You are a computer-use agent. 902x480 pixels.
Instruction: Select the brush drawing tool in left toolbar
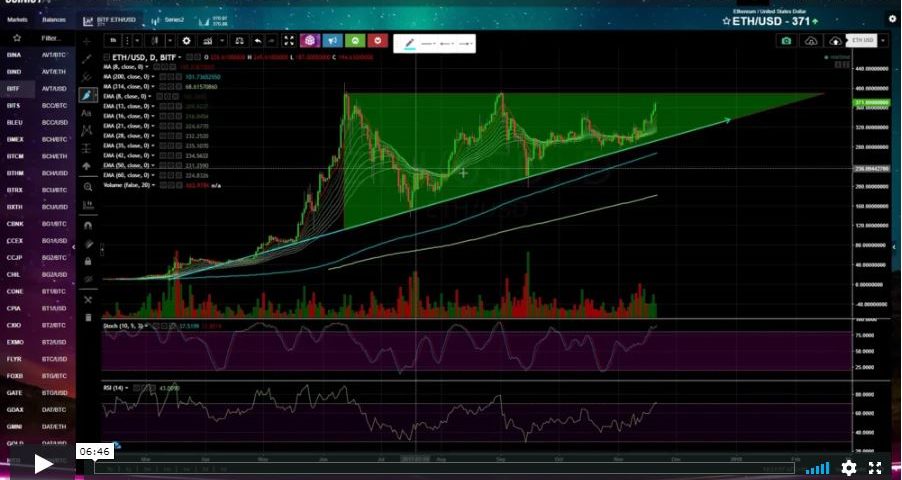pyautogui.click(x=87, y=95)
